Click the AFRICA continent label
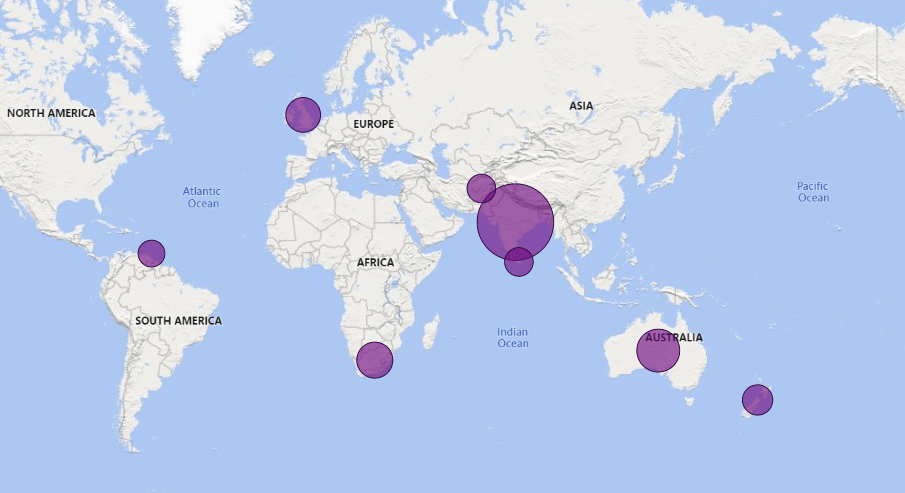Image resolution: width=905 pixels, height=493 pixels. [376, 262]
